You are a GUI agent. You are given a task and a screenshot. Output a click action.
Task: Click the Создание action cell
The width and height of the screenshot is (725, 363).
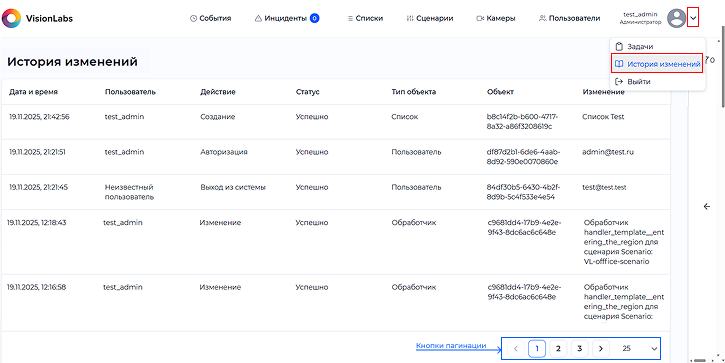[217, 117]
